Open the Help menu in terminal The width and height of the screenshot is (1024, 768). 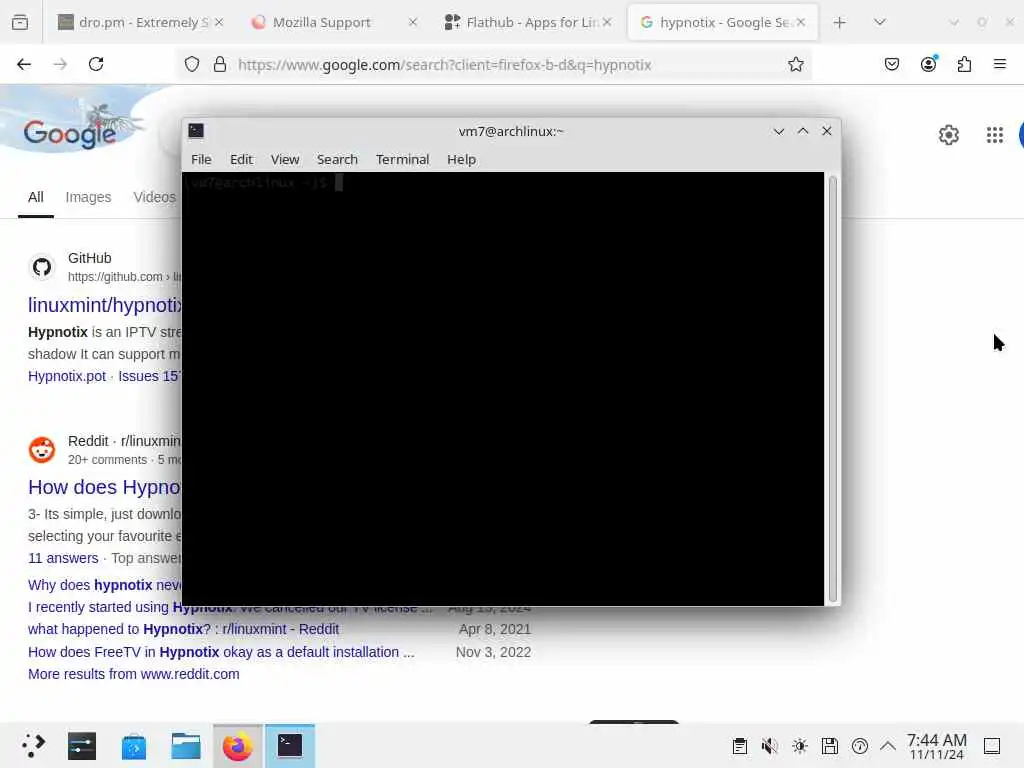461,159
